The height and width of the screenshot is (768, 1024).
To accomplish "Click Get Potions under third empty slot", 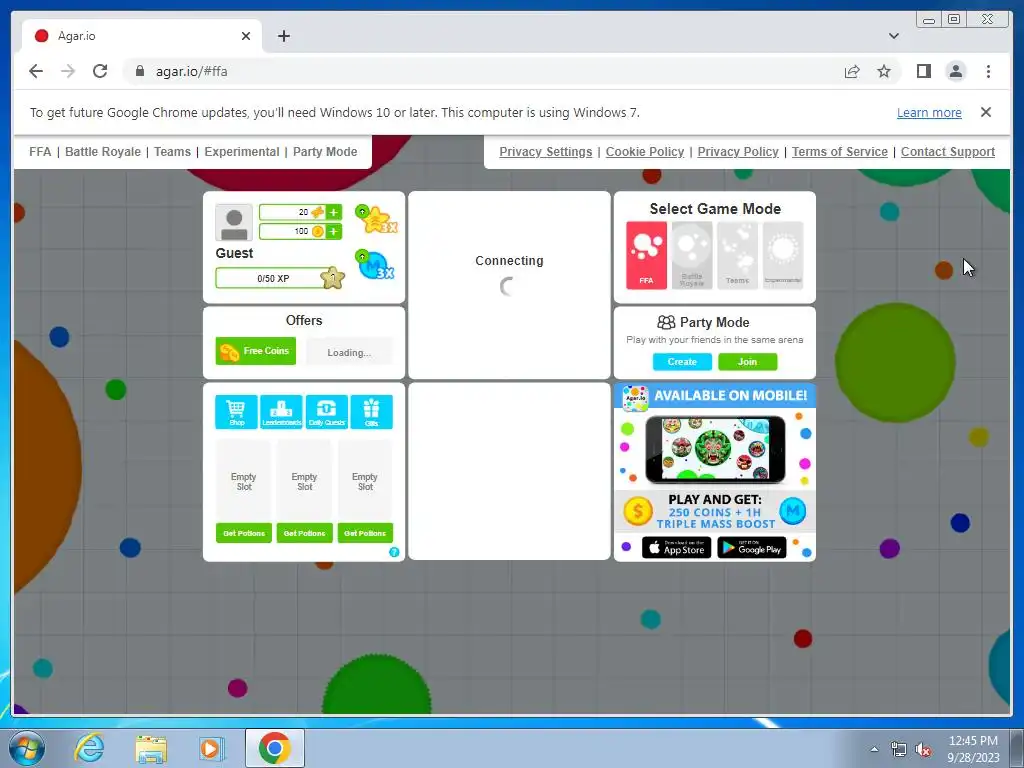I will pos(365,533).
